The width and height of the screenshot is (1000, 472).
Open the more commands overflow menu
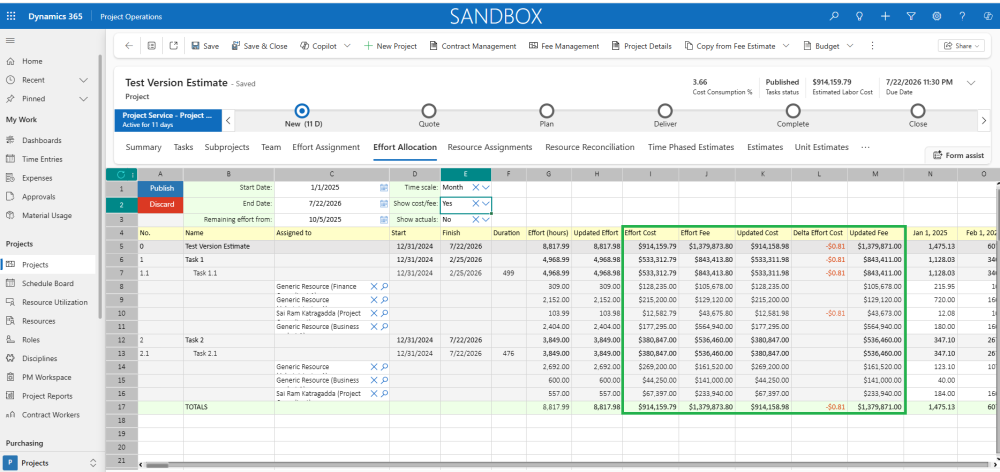click(872, 46)
